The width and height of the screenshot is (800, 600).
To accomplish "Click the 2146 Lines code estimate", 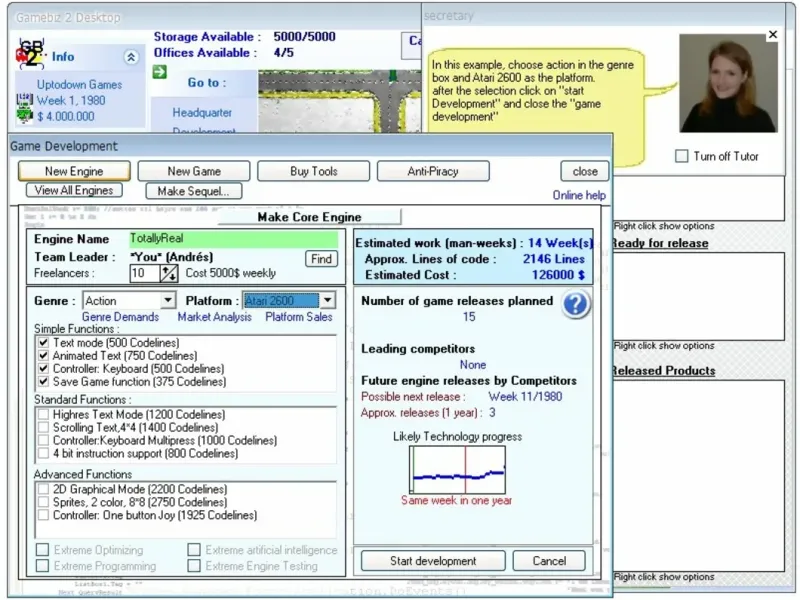I will [554, 259].
